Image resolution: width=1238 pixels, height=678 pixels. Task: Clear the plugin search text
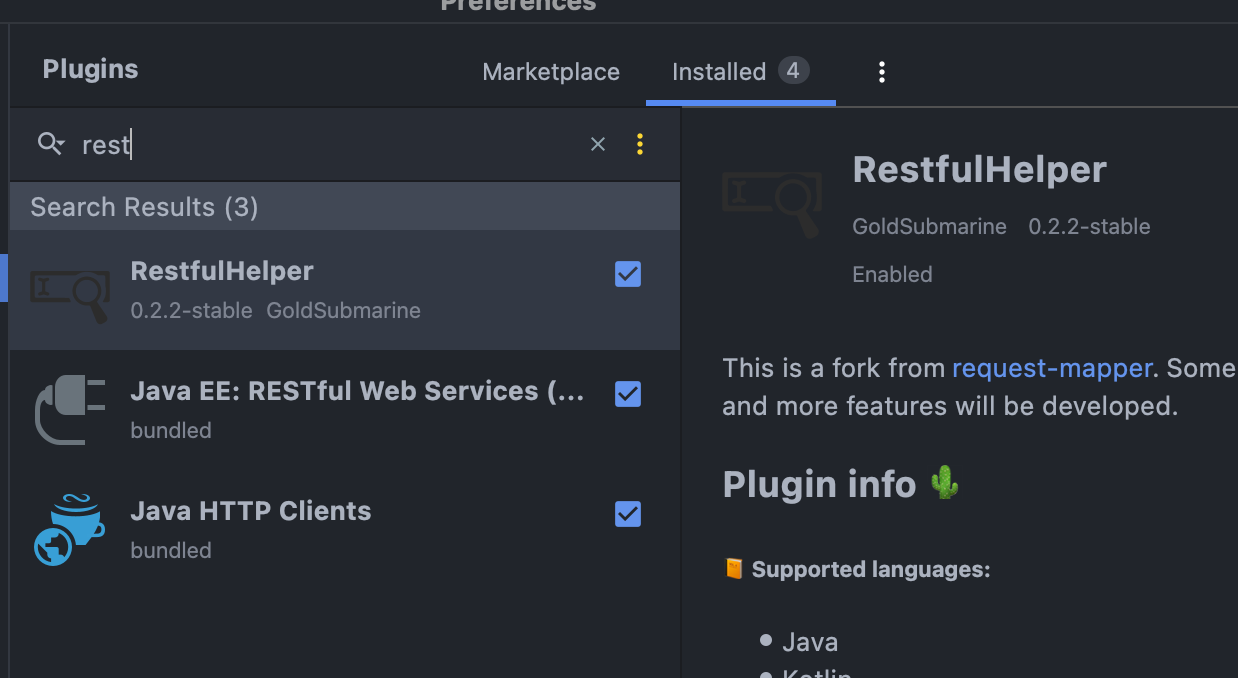tap(598, 144)
